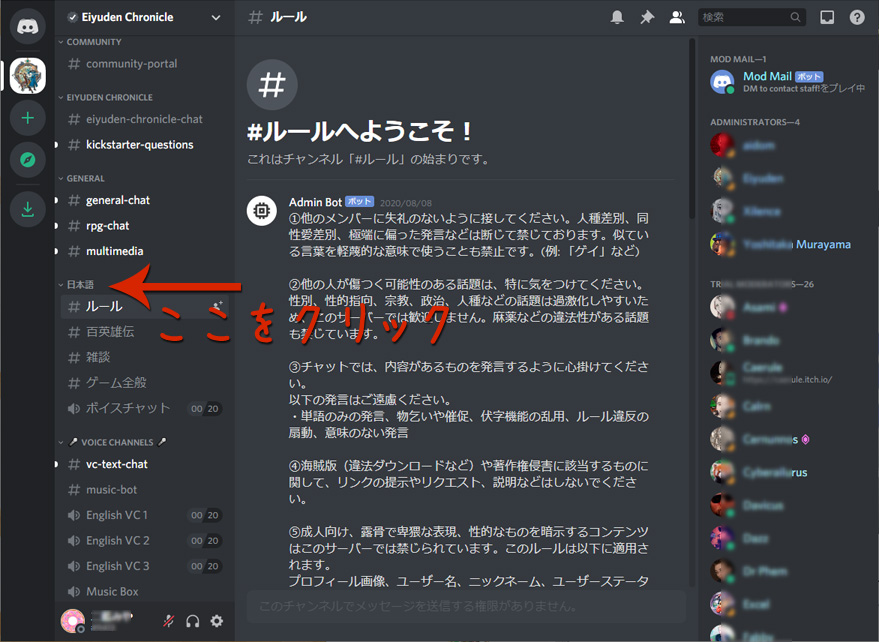879x642 pixels.
Task: Open the vc-text-chat channel
Action: point(145,464)
